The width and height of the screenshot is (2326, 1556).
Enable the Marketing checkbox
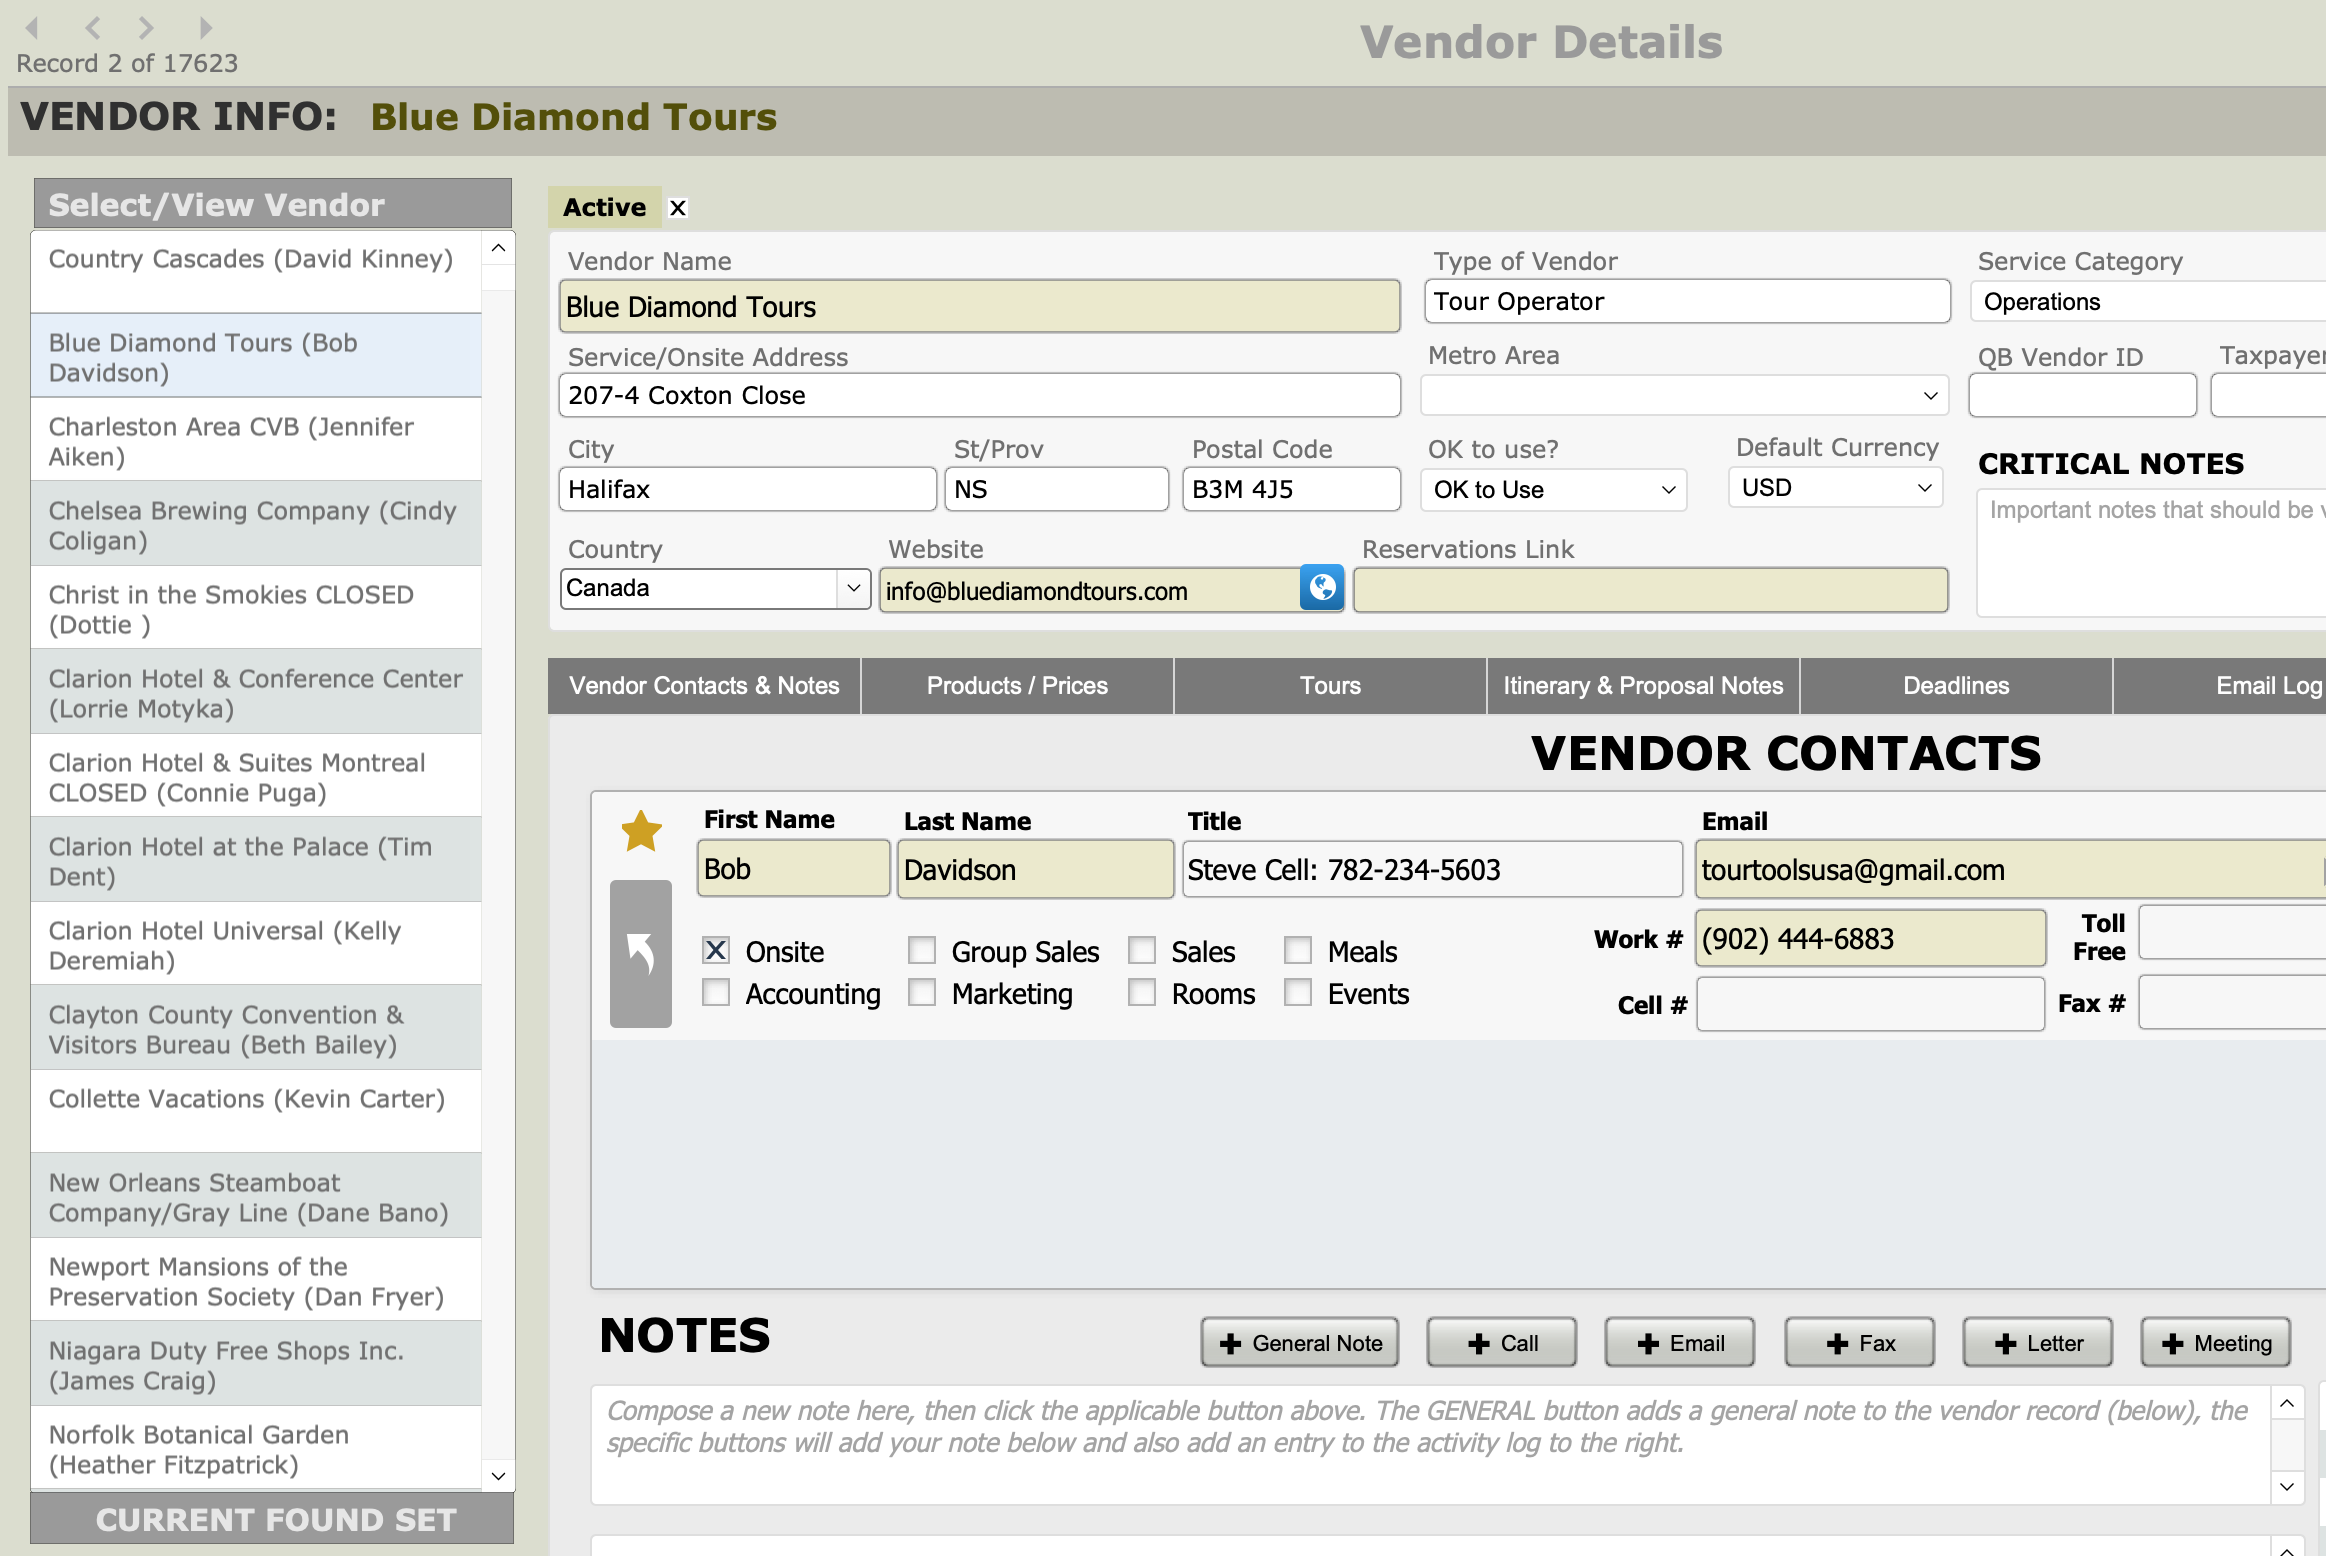[x=921, y=993]
